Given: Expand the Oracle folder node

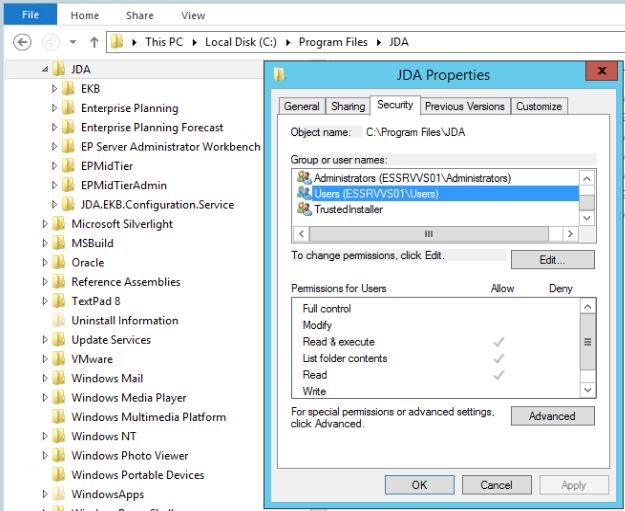Looking at the screenshot, I should point(45,262).
